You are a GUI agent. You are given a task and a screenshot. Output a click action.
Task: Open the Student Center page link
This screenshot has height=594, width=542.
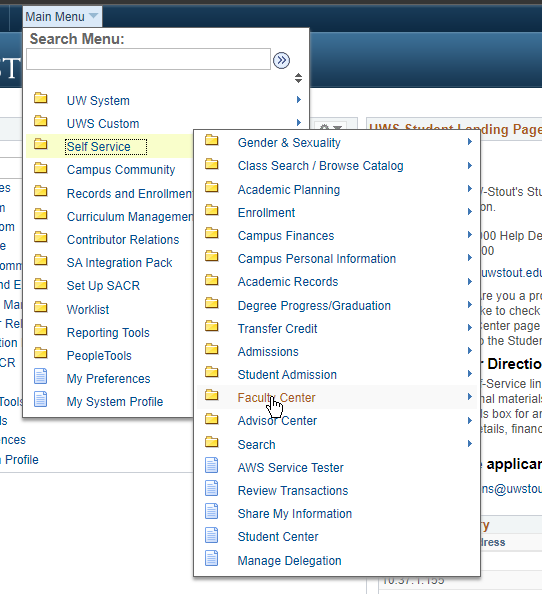pyautogui.click(x=278, y=537)
